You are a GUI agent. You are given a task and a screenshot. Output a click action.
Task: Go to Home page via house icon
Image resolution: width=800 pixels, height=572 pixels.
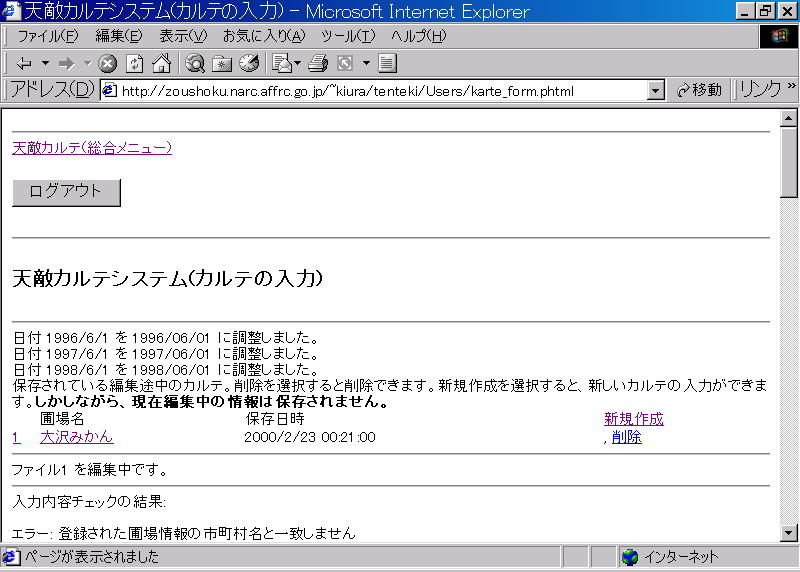tap(161, 63)
